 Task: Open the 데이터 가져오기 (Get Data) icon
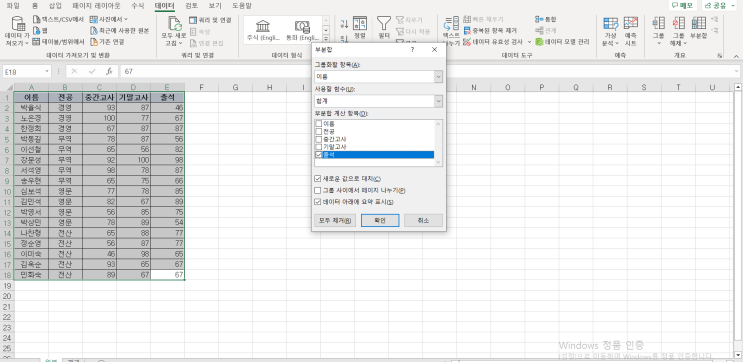(x=18, y=24)
